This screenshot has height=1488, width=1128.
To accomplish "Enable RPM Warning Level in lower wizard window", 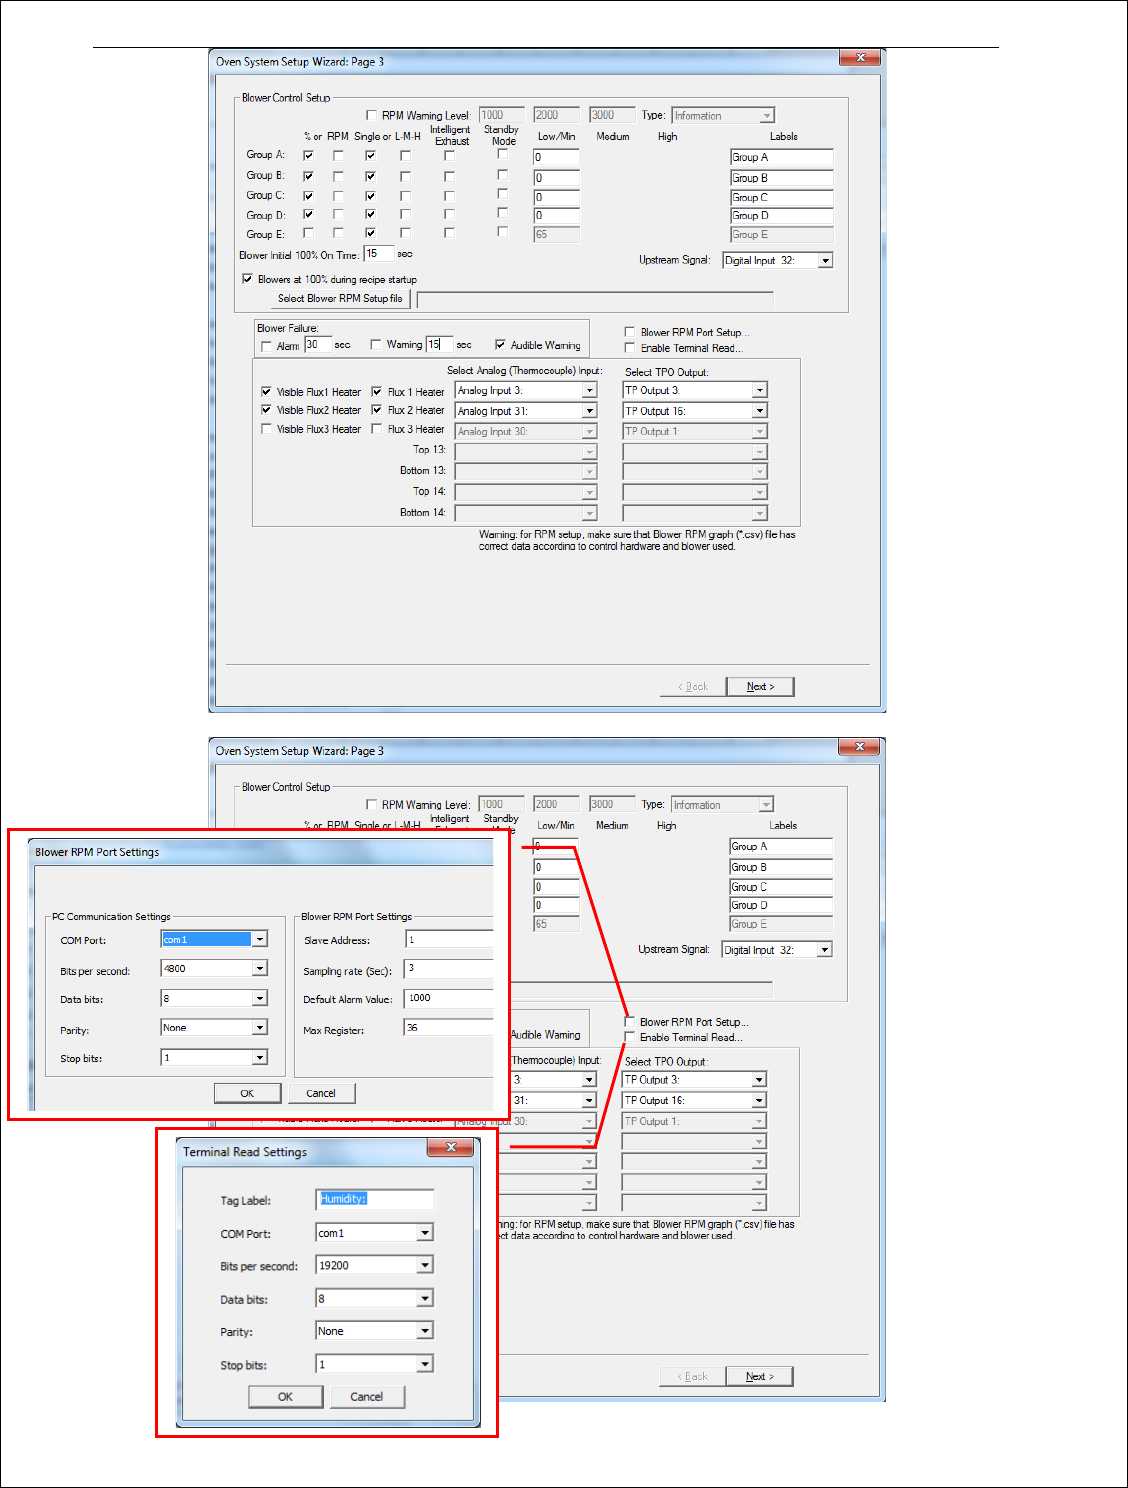I will [372, 804].
